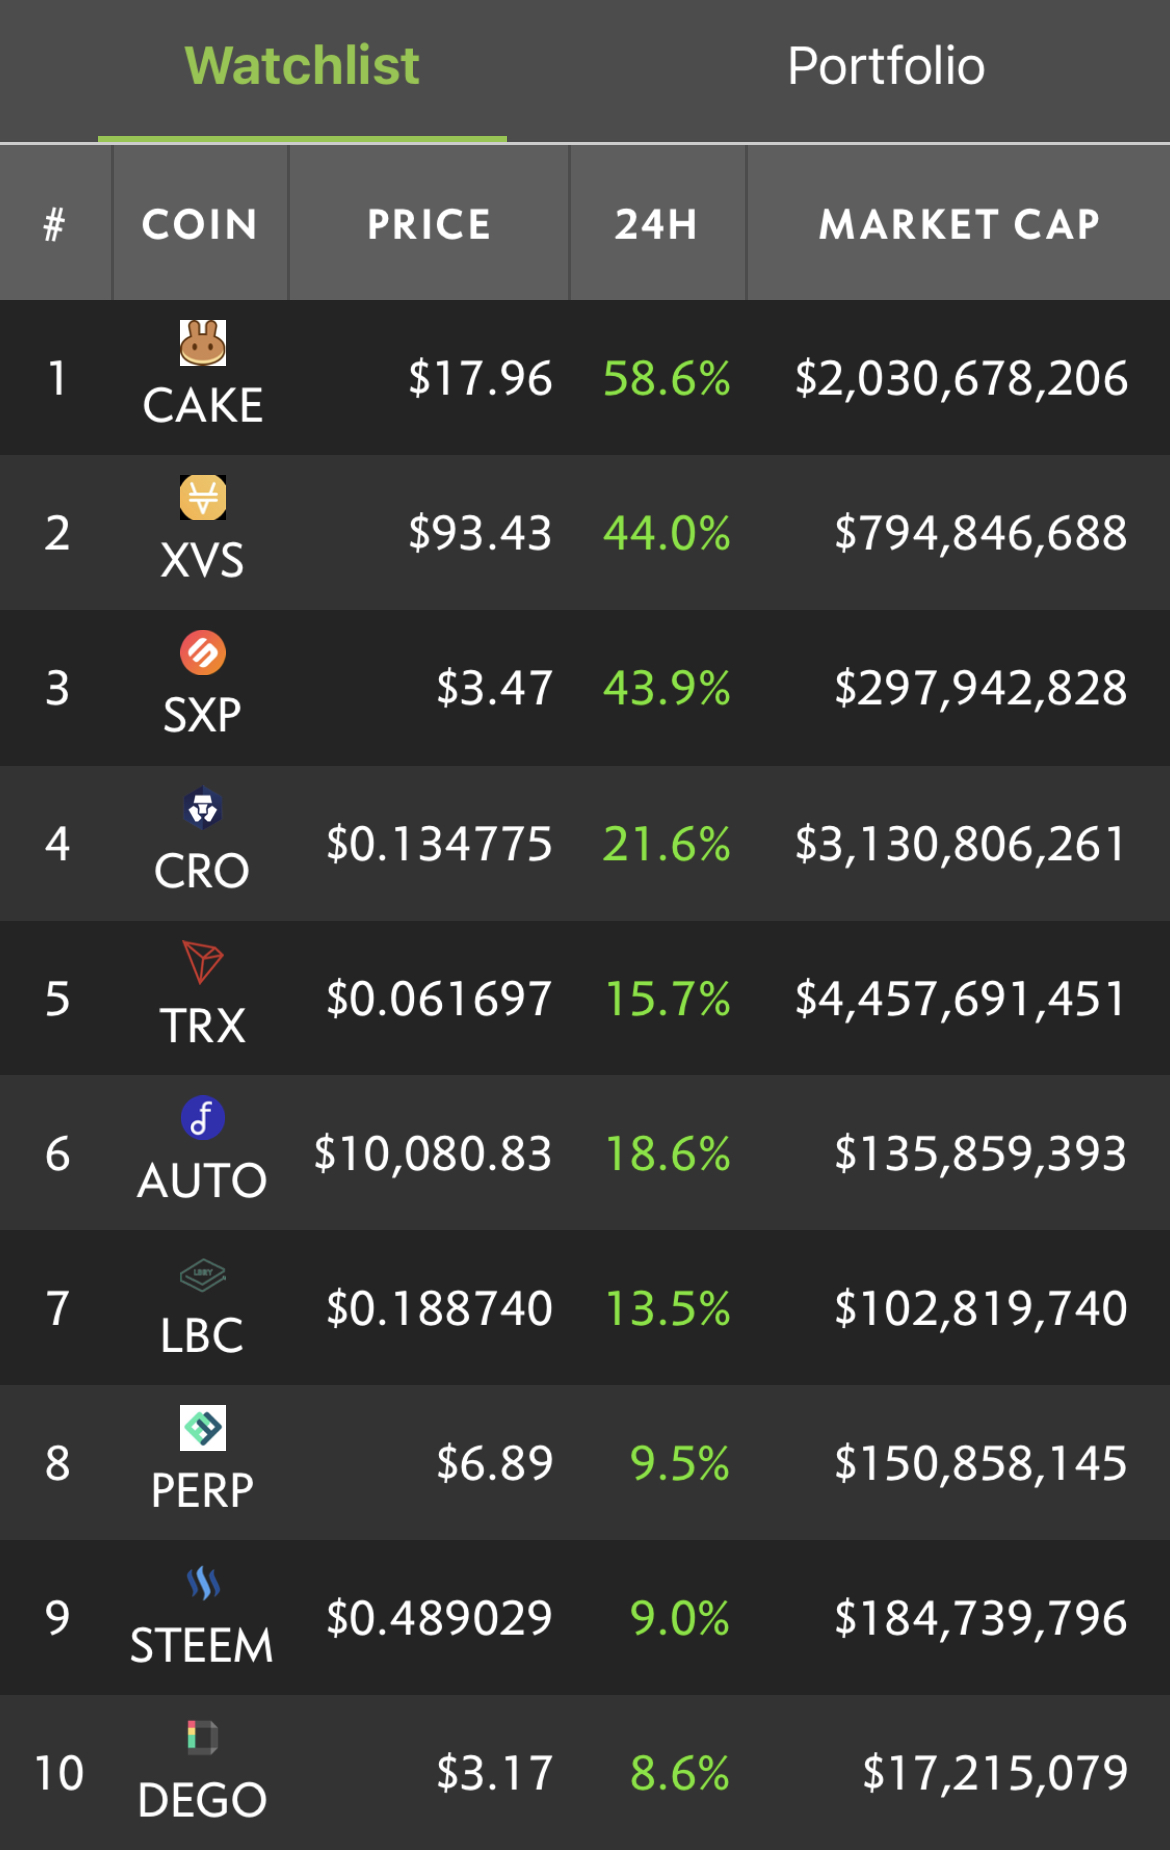Sort by the COIN column header
1170x1850 pixels.
click(200, 224)
